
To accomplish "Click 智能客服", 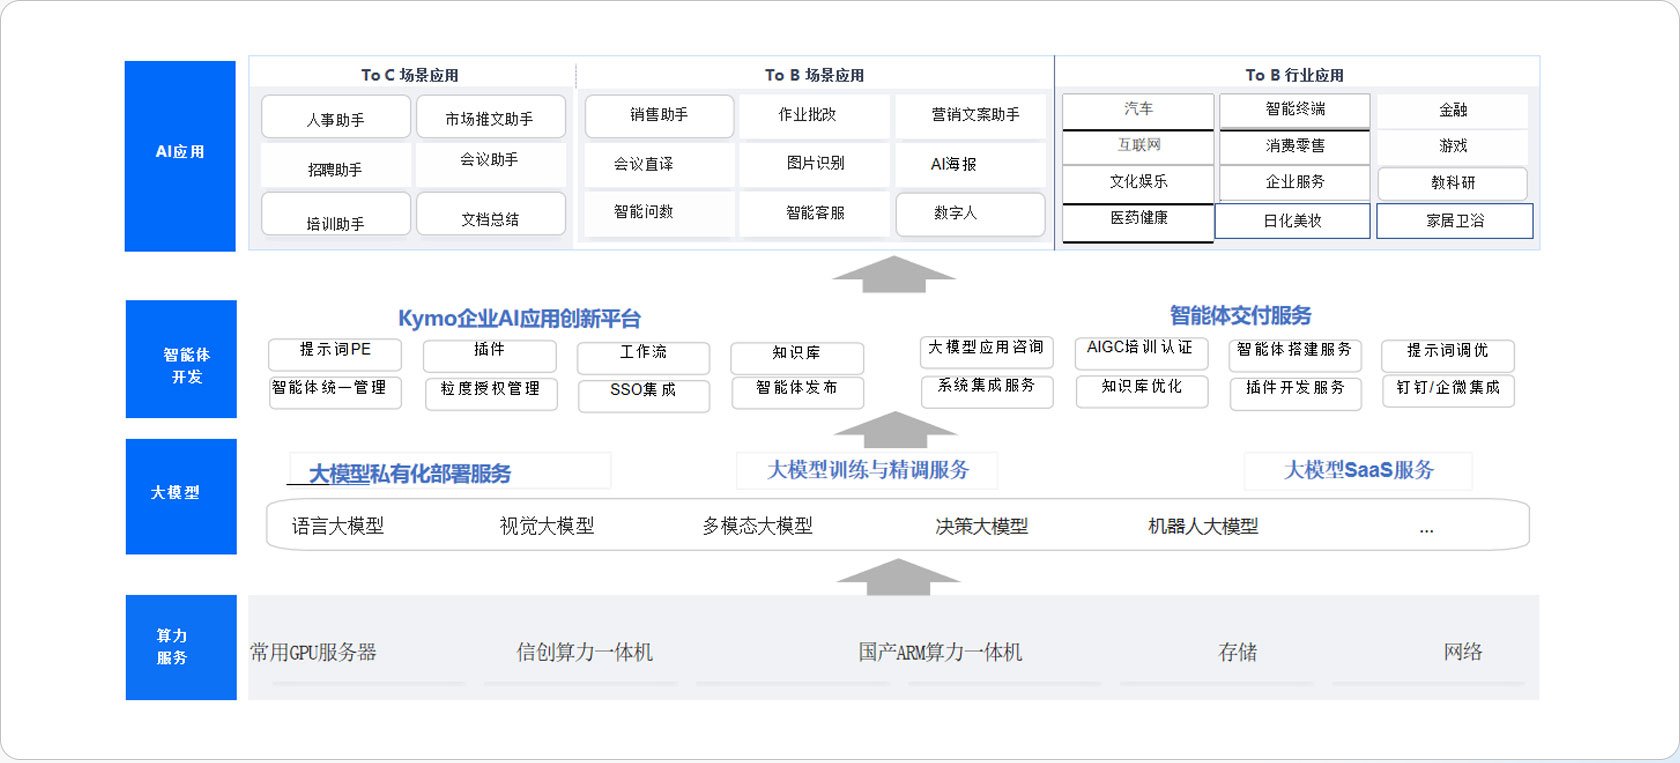I will 814,214.
